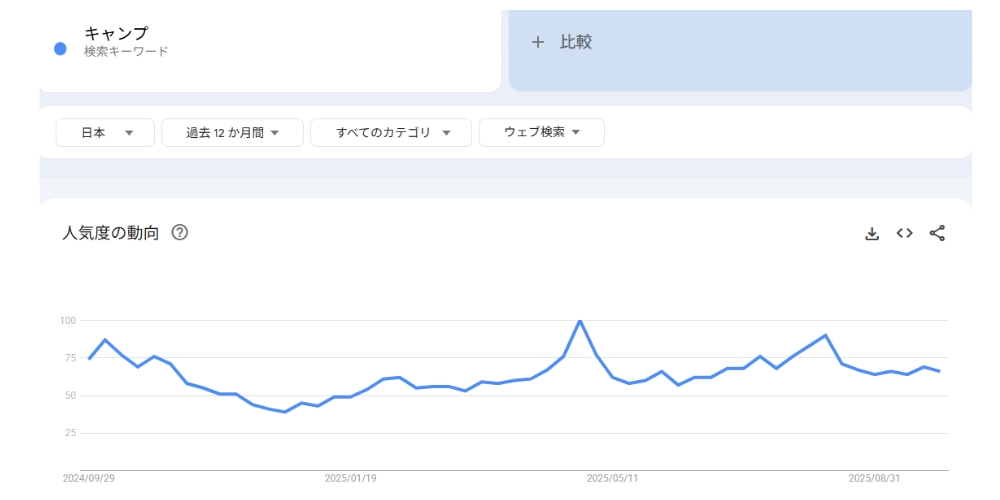Click the chart's highest peak at 100
The image size is (1000, 500).
[x=580, y=321]
